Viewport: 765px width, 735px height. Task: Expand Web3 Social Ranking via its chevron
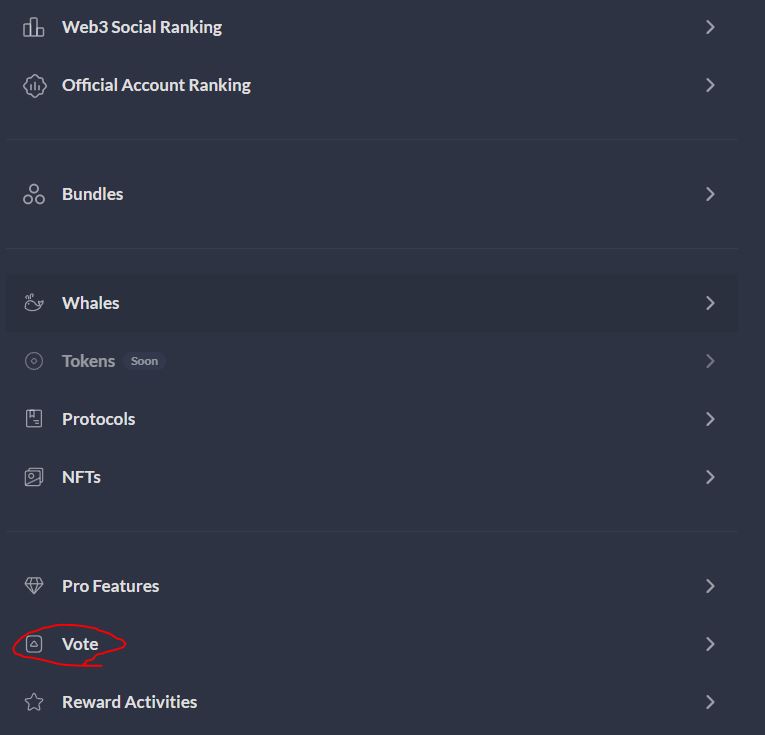click(710, 27)
